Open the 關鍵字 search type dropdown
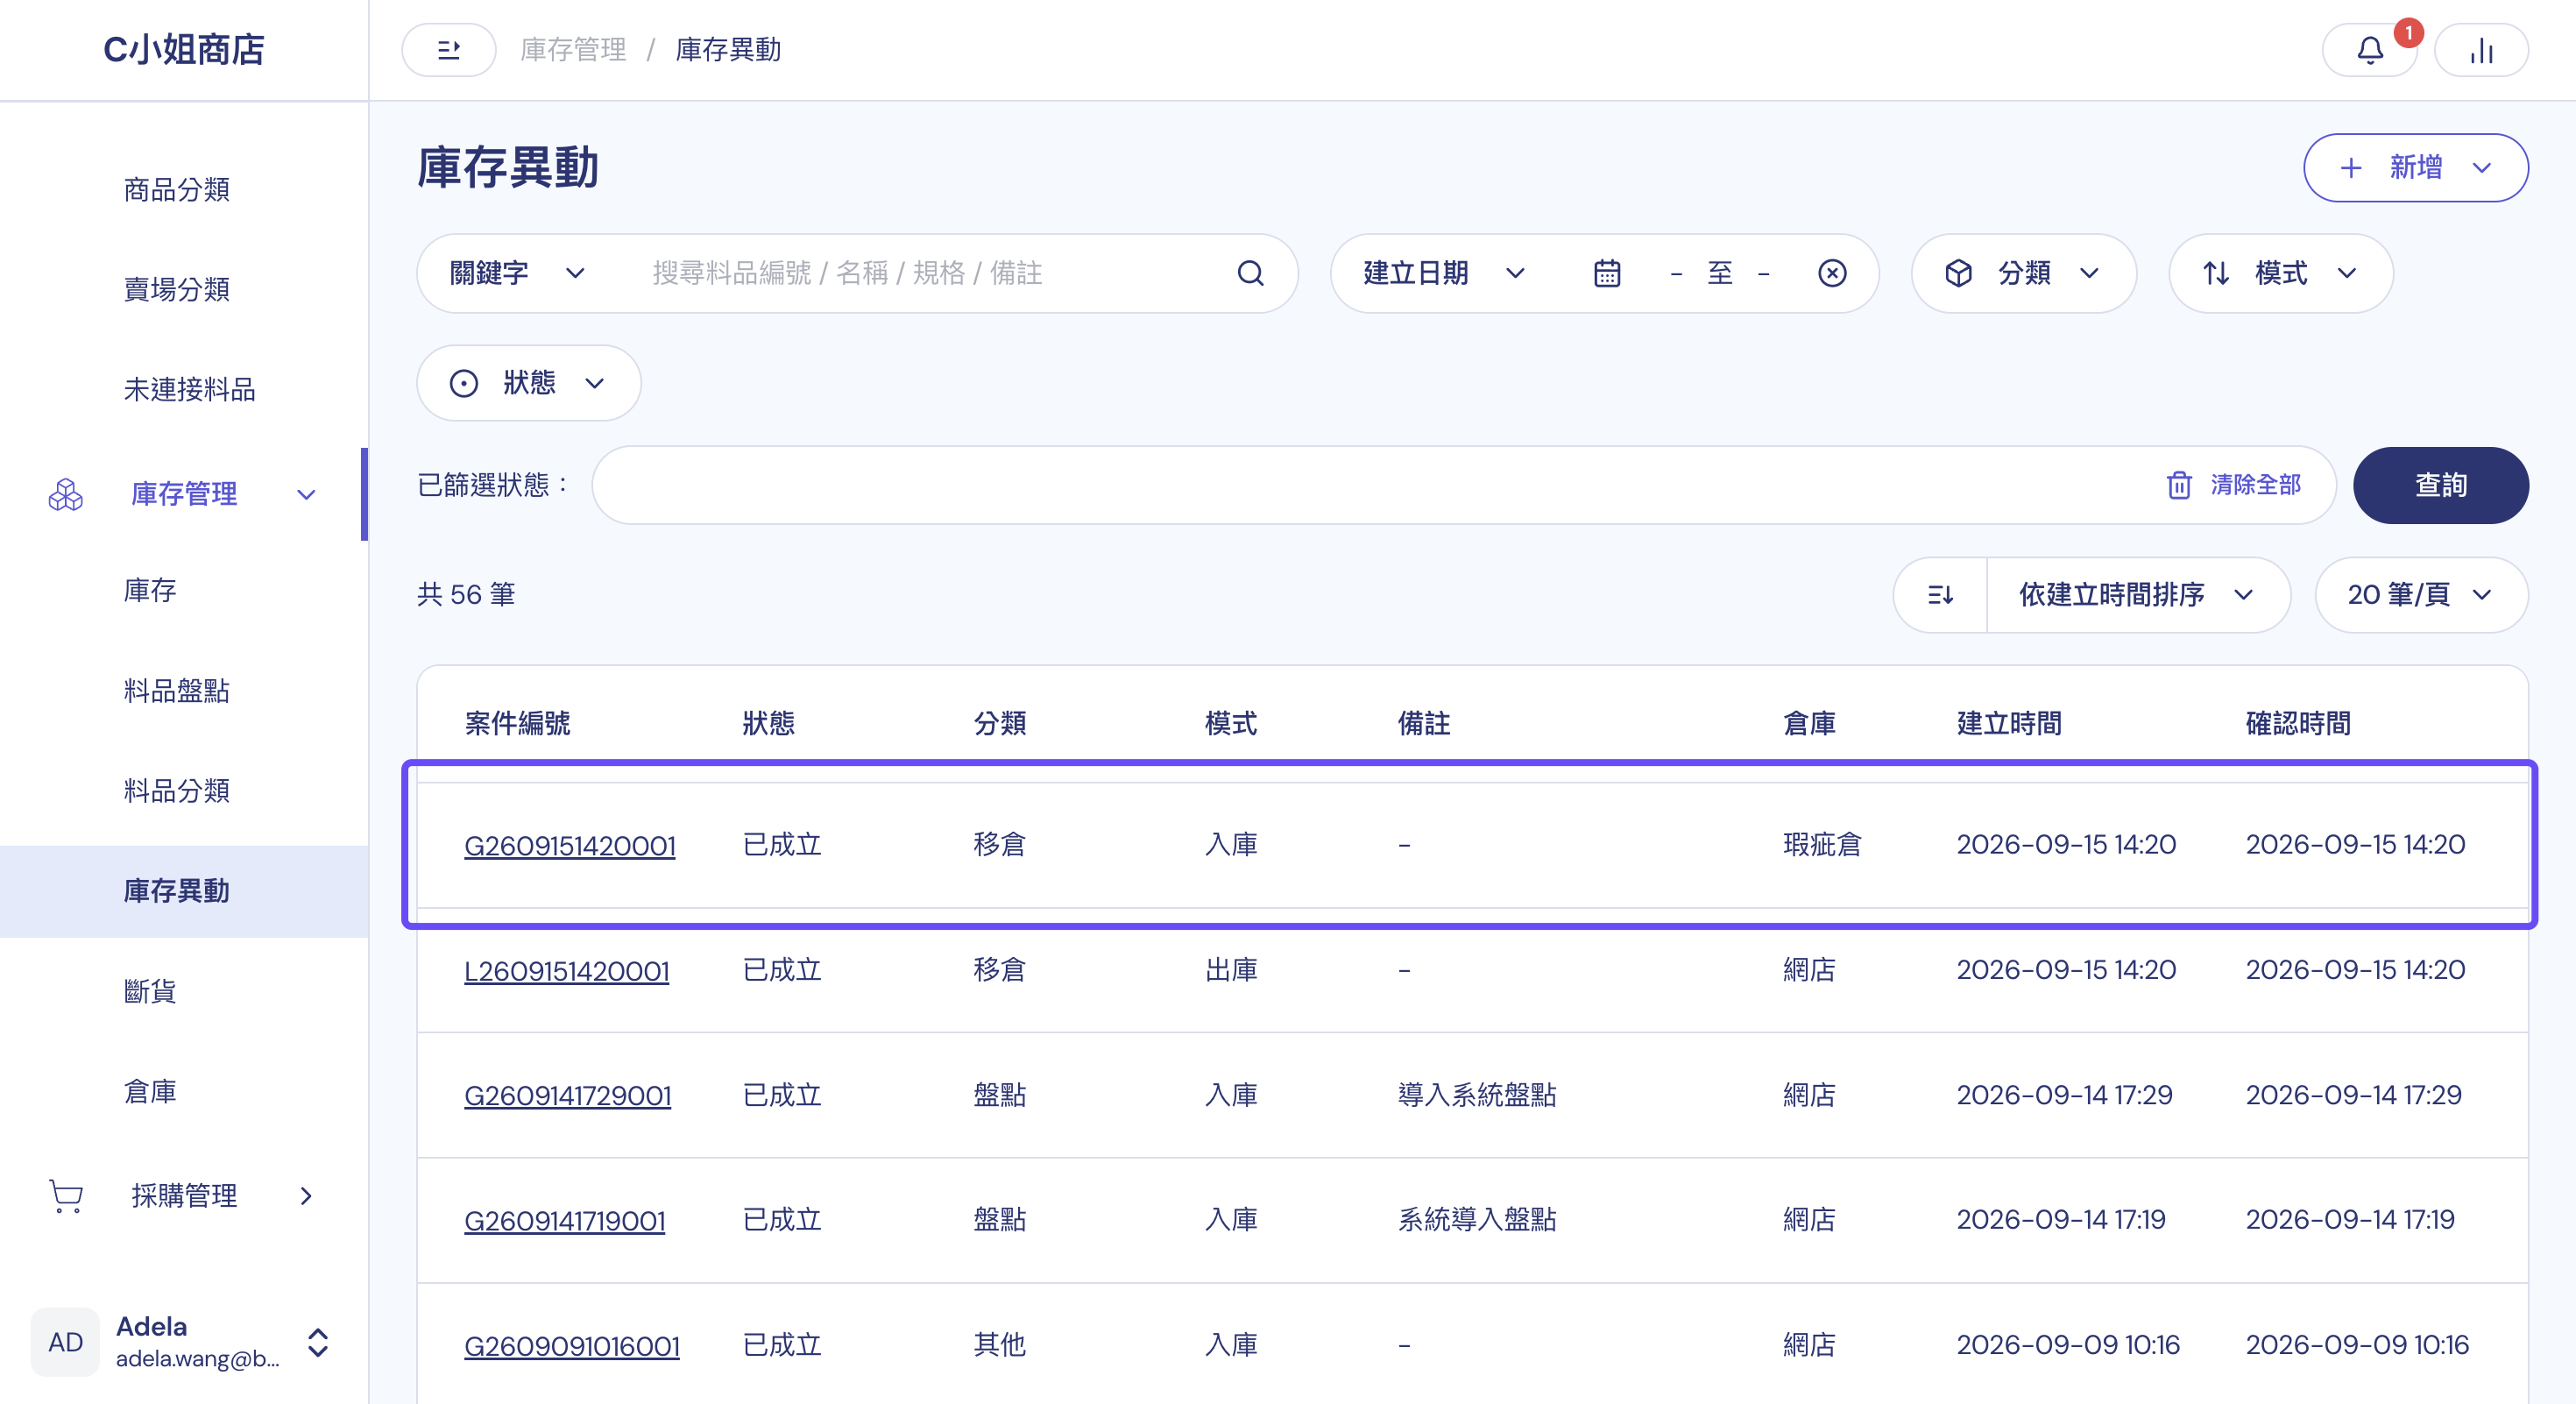2576x1404 pixels. point(517,273)
